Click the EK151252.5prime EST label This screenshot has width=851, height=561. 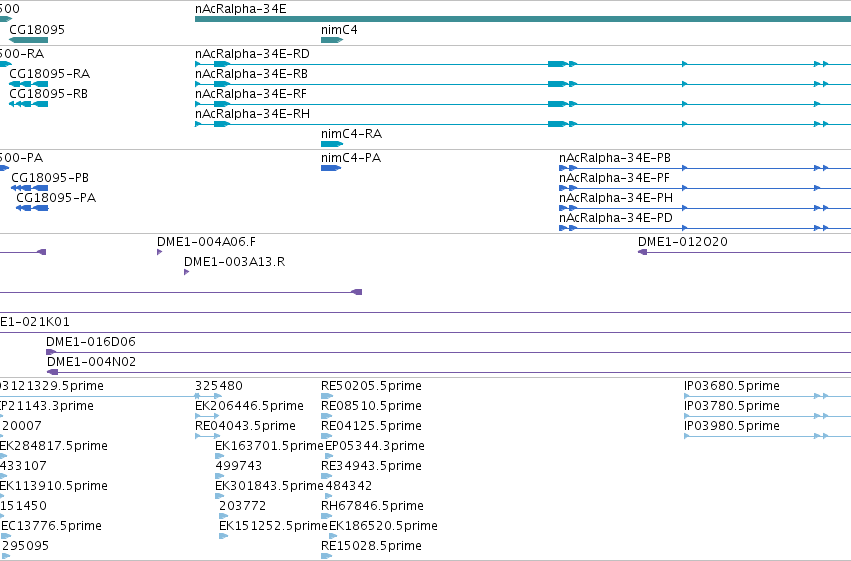(x=273, y=526)
